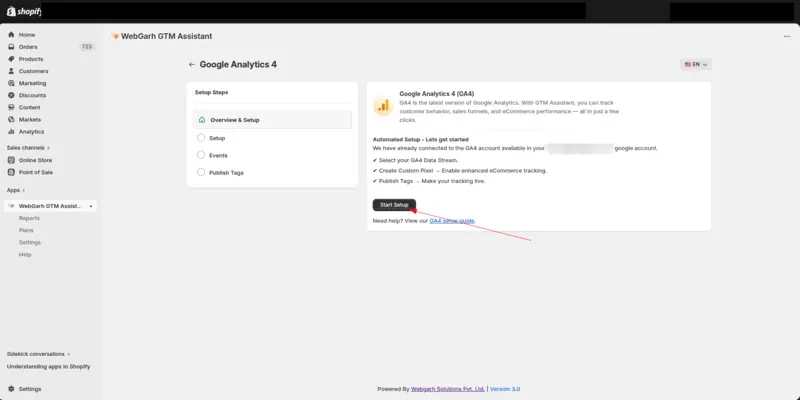The image size is (800, 400).
Task: Click the Markets globe icon
Action: click(11, 119)
